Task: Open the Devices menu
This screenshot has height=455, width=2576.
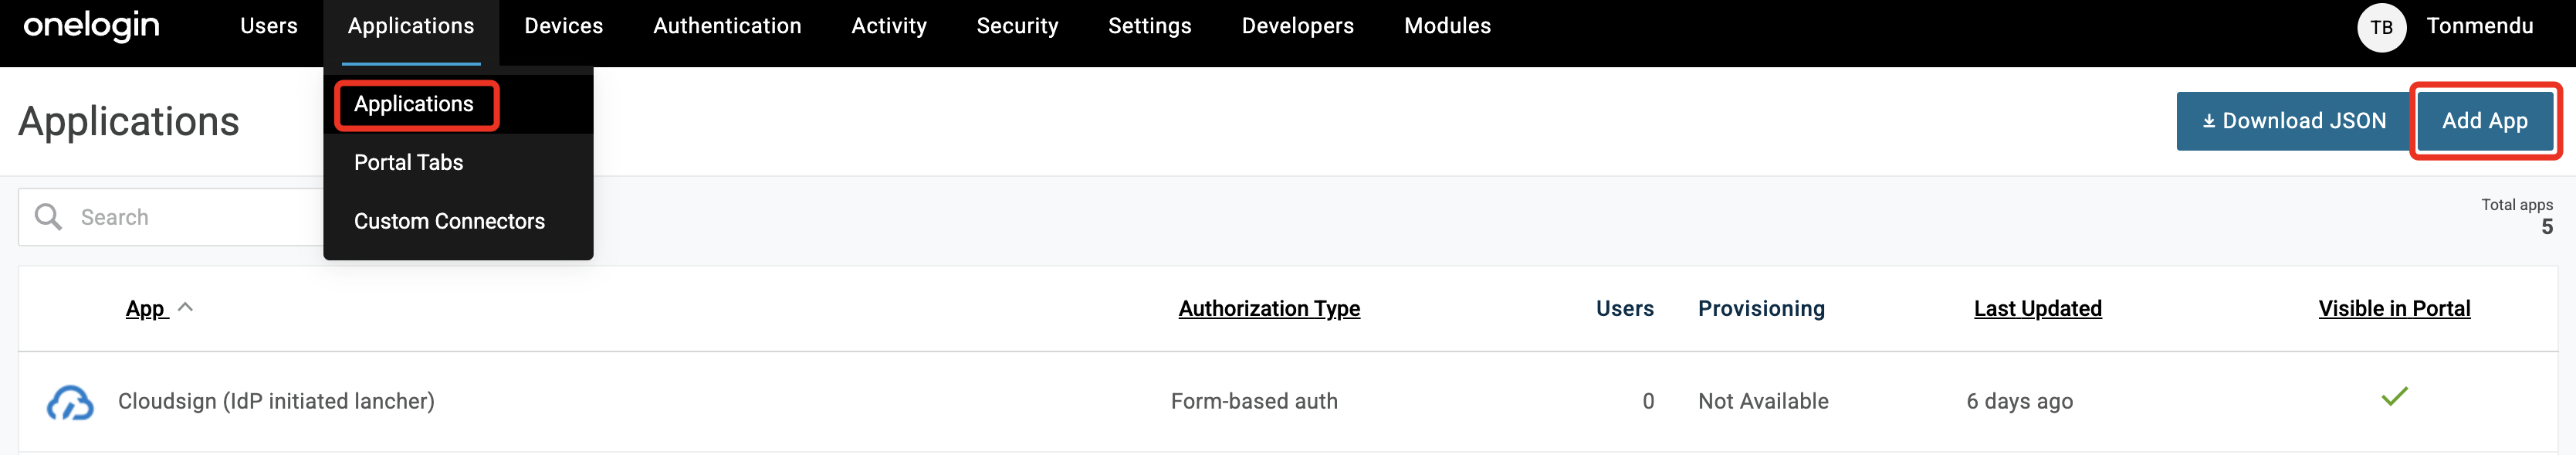Action: point(563,26)
